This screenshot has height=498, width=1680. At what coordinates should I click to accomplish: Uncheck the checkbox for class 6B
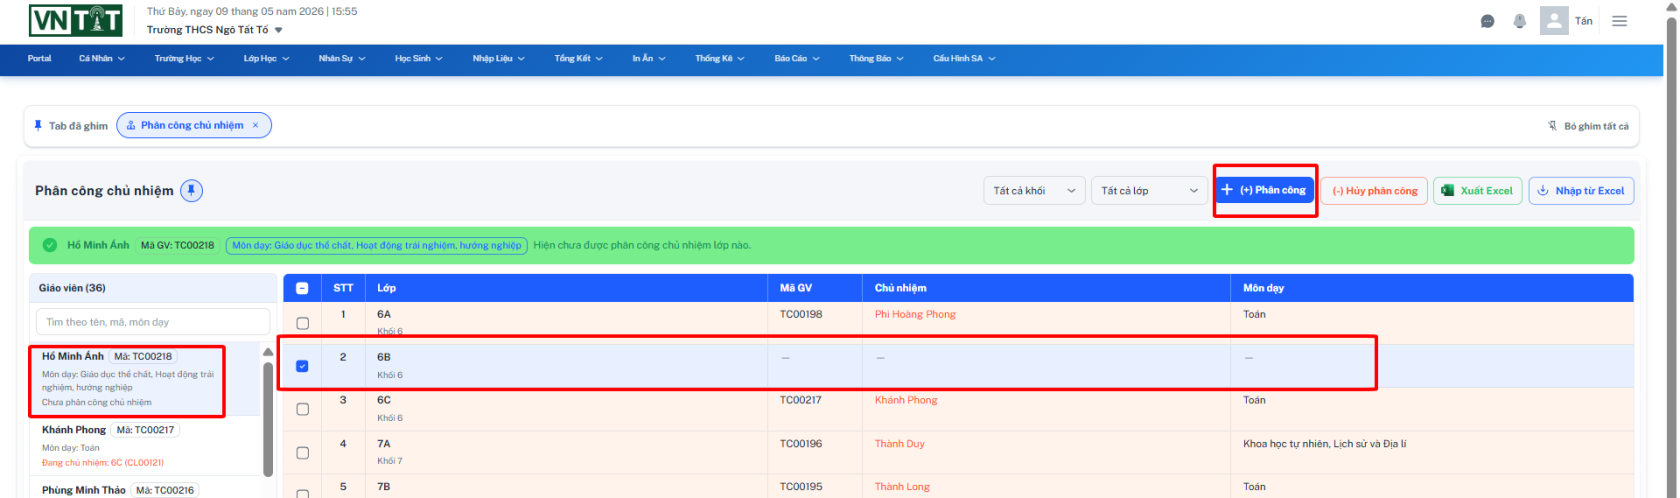[x=303, y=366]
